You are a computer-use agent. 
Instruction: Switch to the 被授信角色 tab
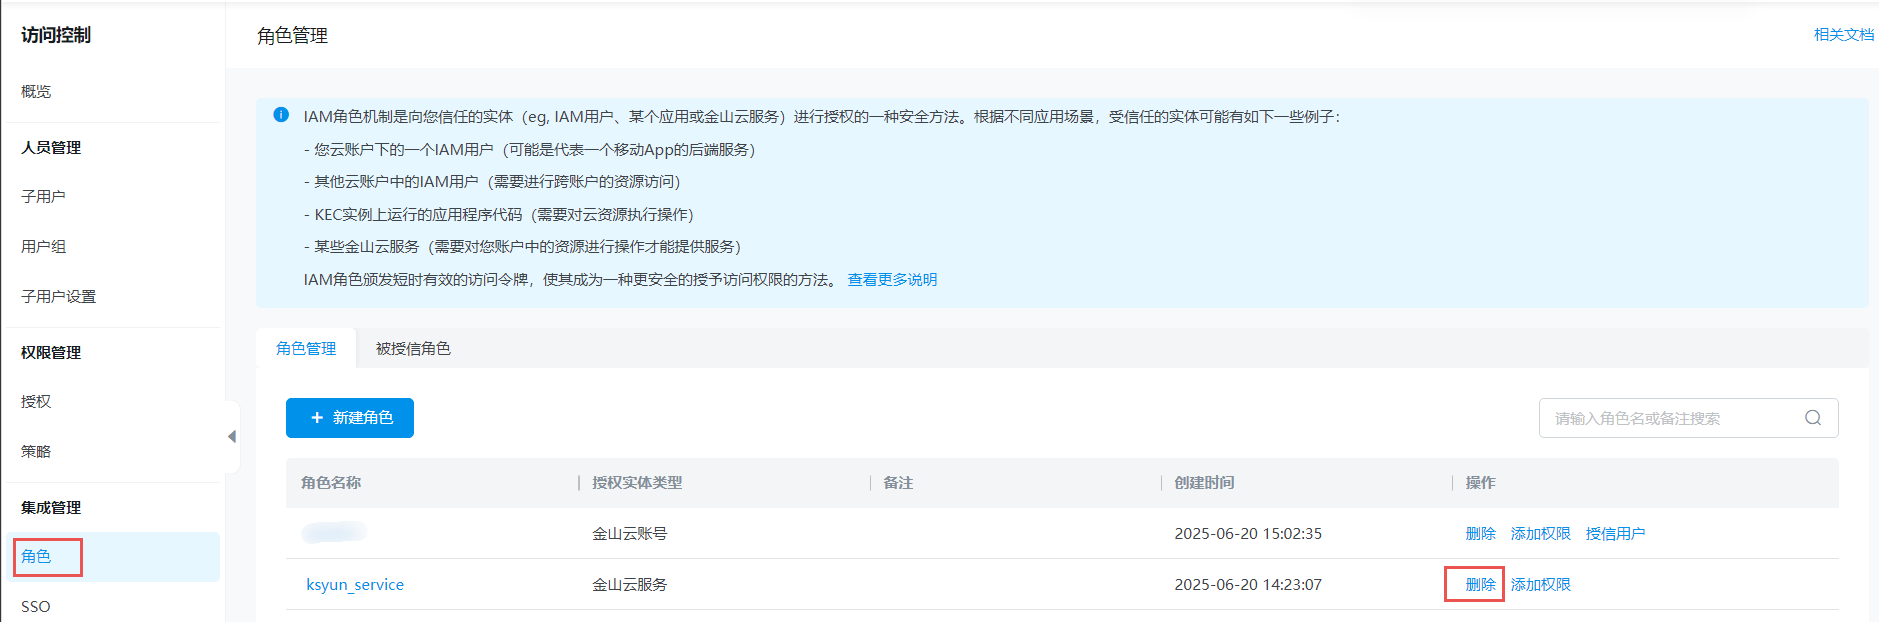coord(413,348)
